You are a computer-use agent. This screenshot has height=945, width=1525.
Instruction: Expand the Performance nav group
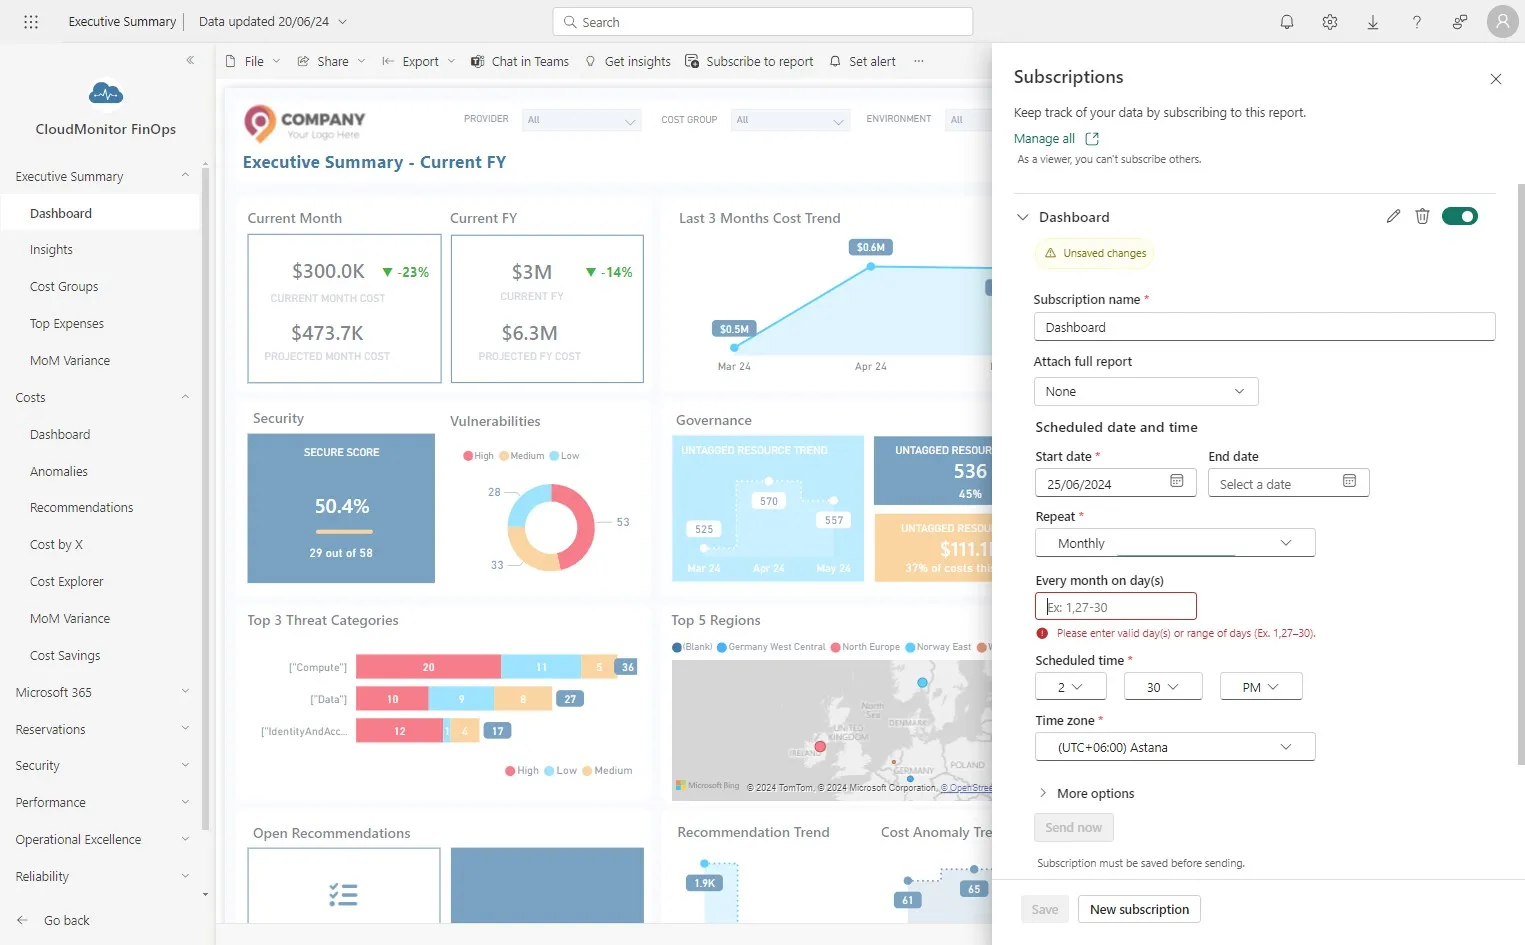[185, 802]
